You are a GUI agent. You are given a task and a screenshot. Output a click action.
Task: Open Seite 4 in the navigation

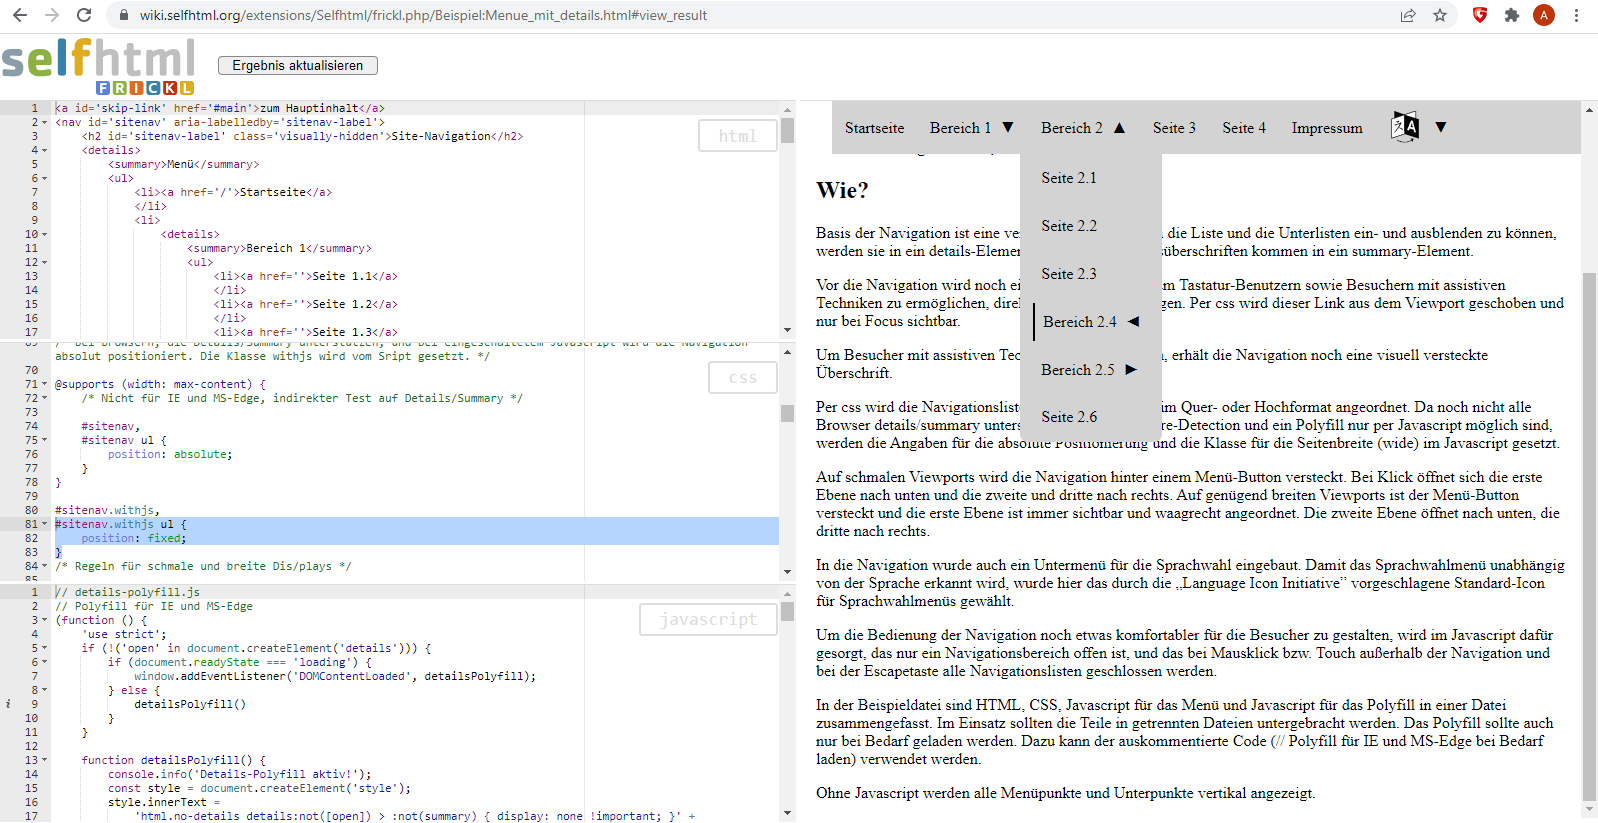[x=1244, y=128]
